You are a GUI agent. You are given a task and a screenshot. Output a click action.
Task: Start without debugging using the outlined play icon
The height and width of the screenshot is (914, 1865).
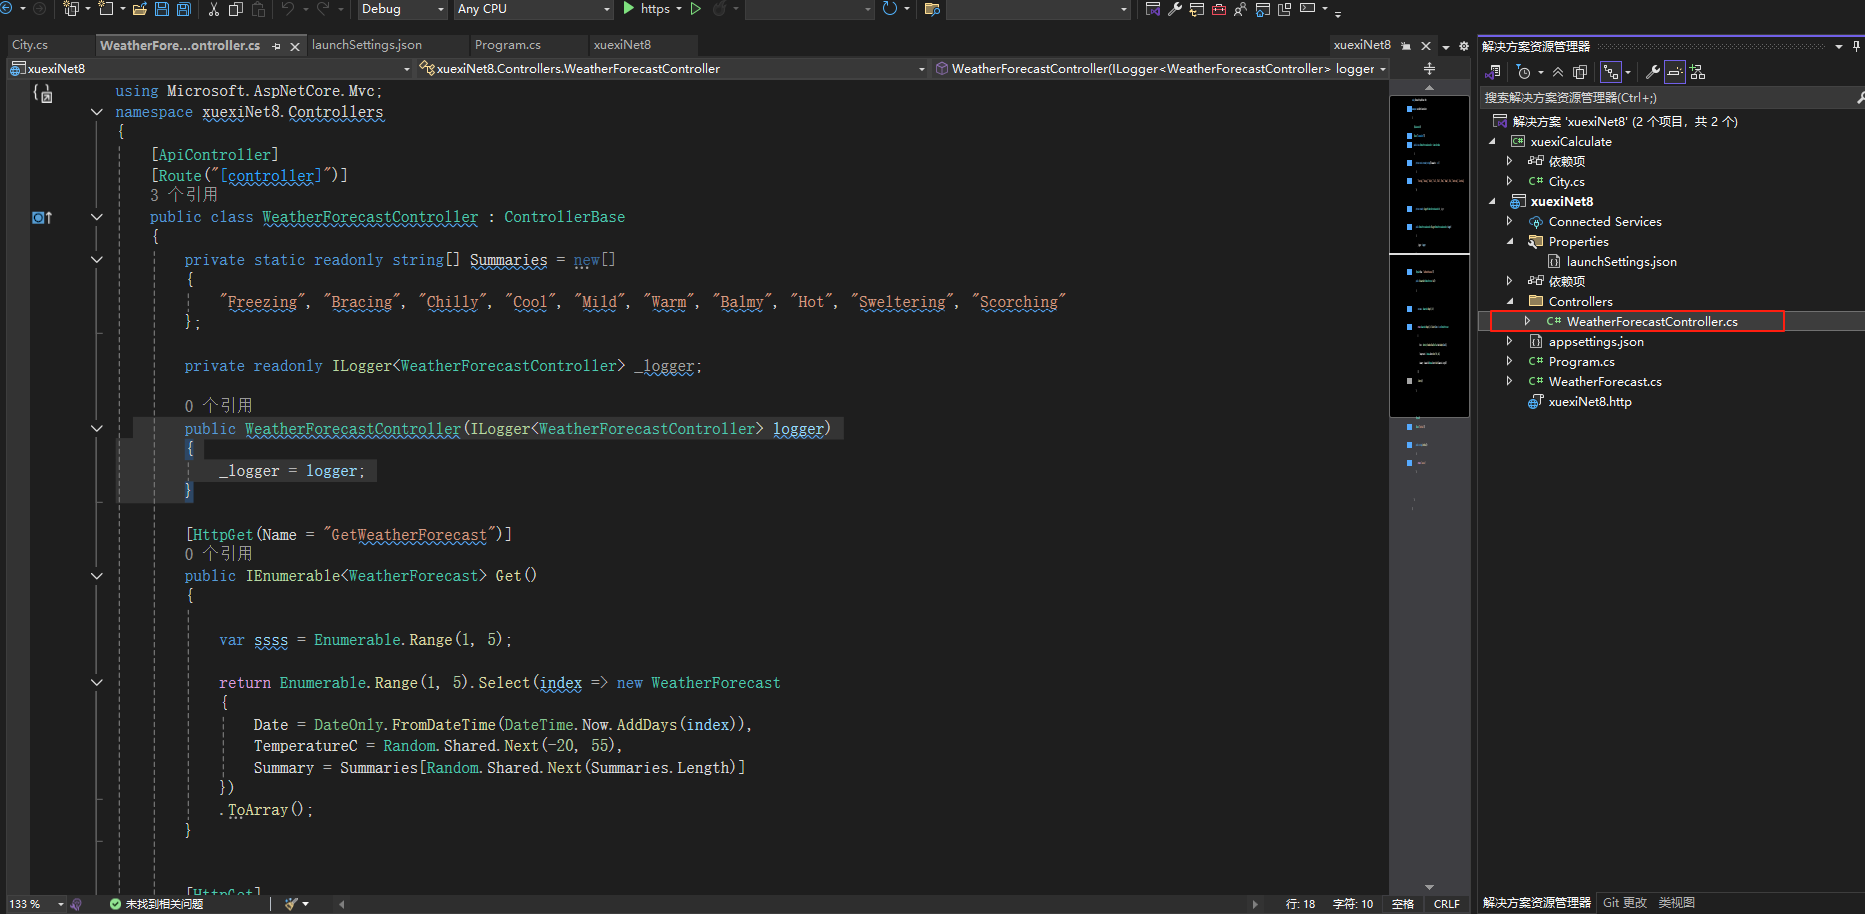(696, 9)
